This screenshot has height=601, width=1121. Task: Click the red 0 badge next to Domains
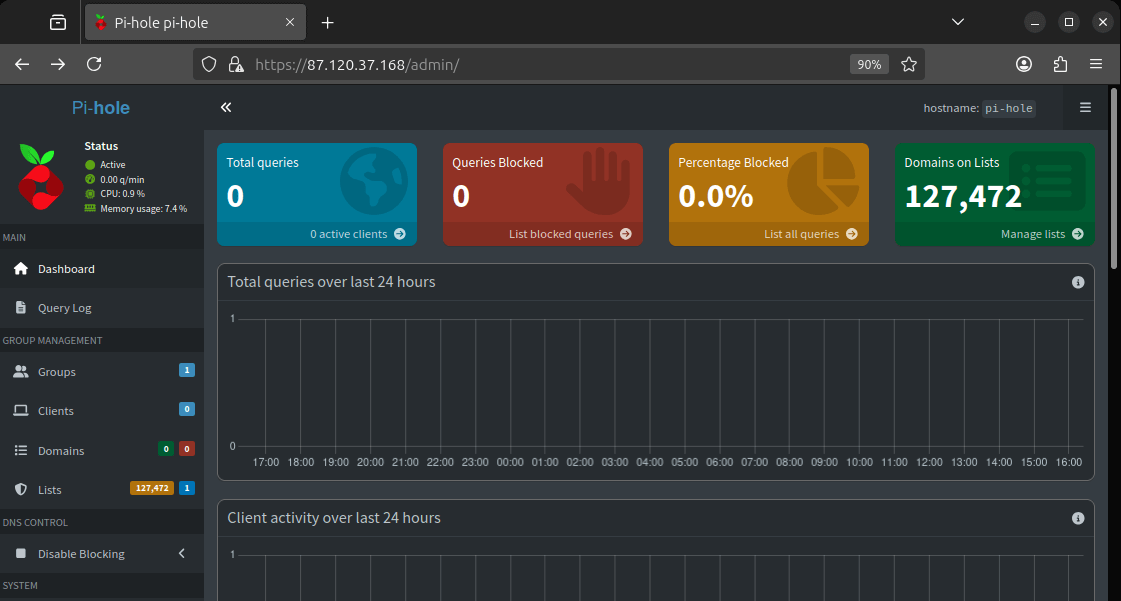click(187, 449)
